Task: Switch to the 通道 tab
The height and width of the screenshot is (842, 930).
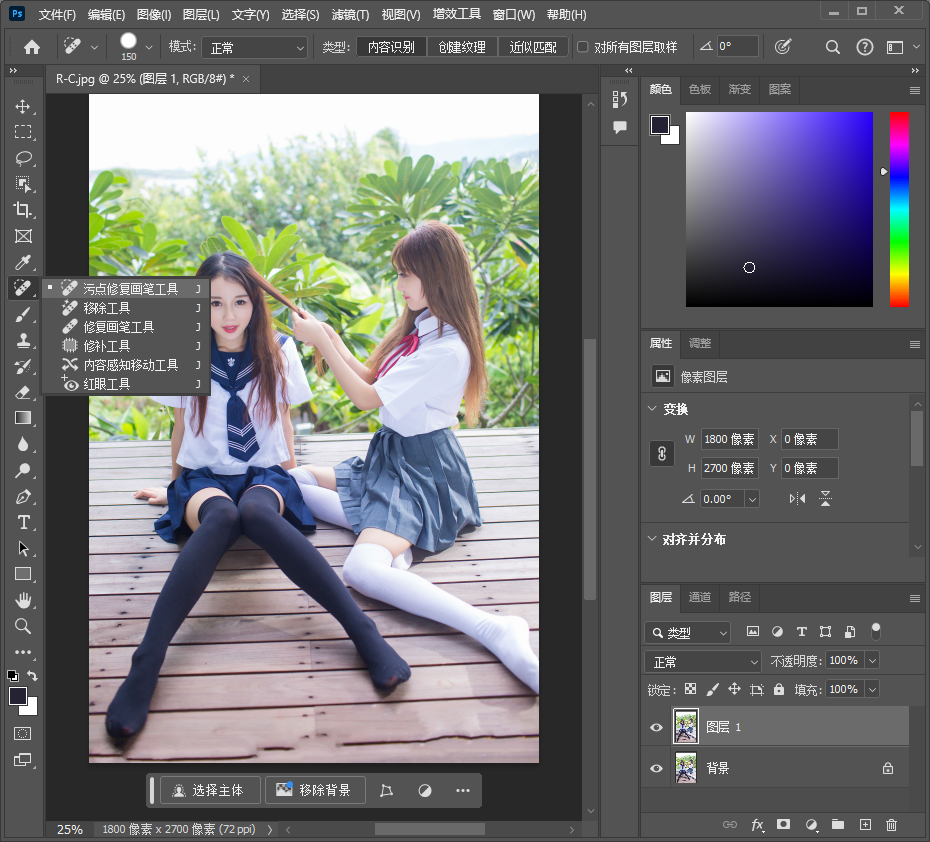Action: (x=700, y=597)
